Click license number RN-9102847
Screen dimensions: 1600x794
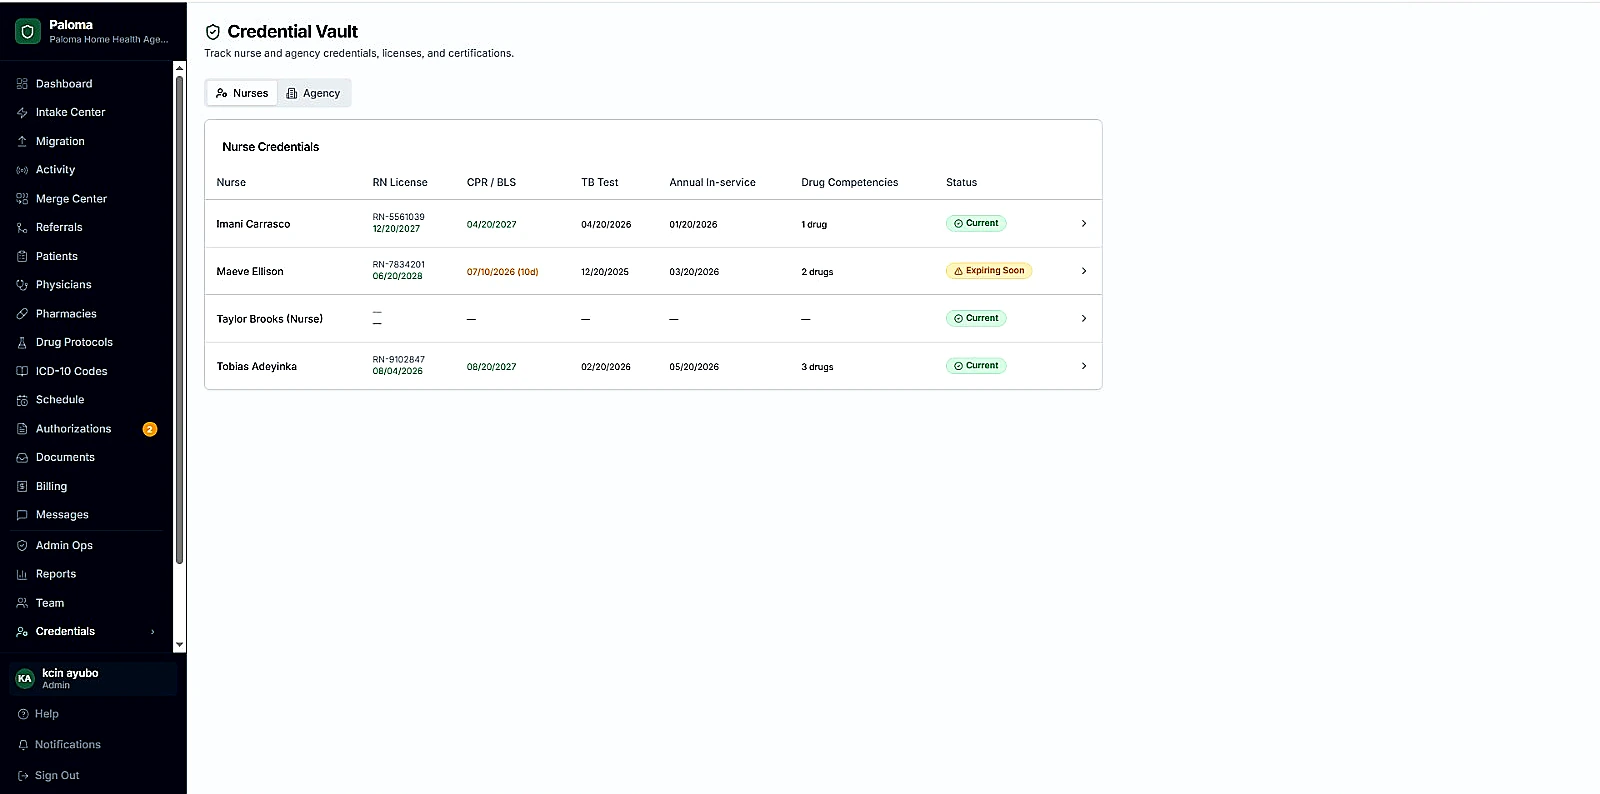click(399, 360)
